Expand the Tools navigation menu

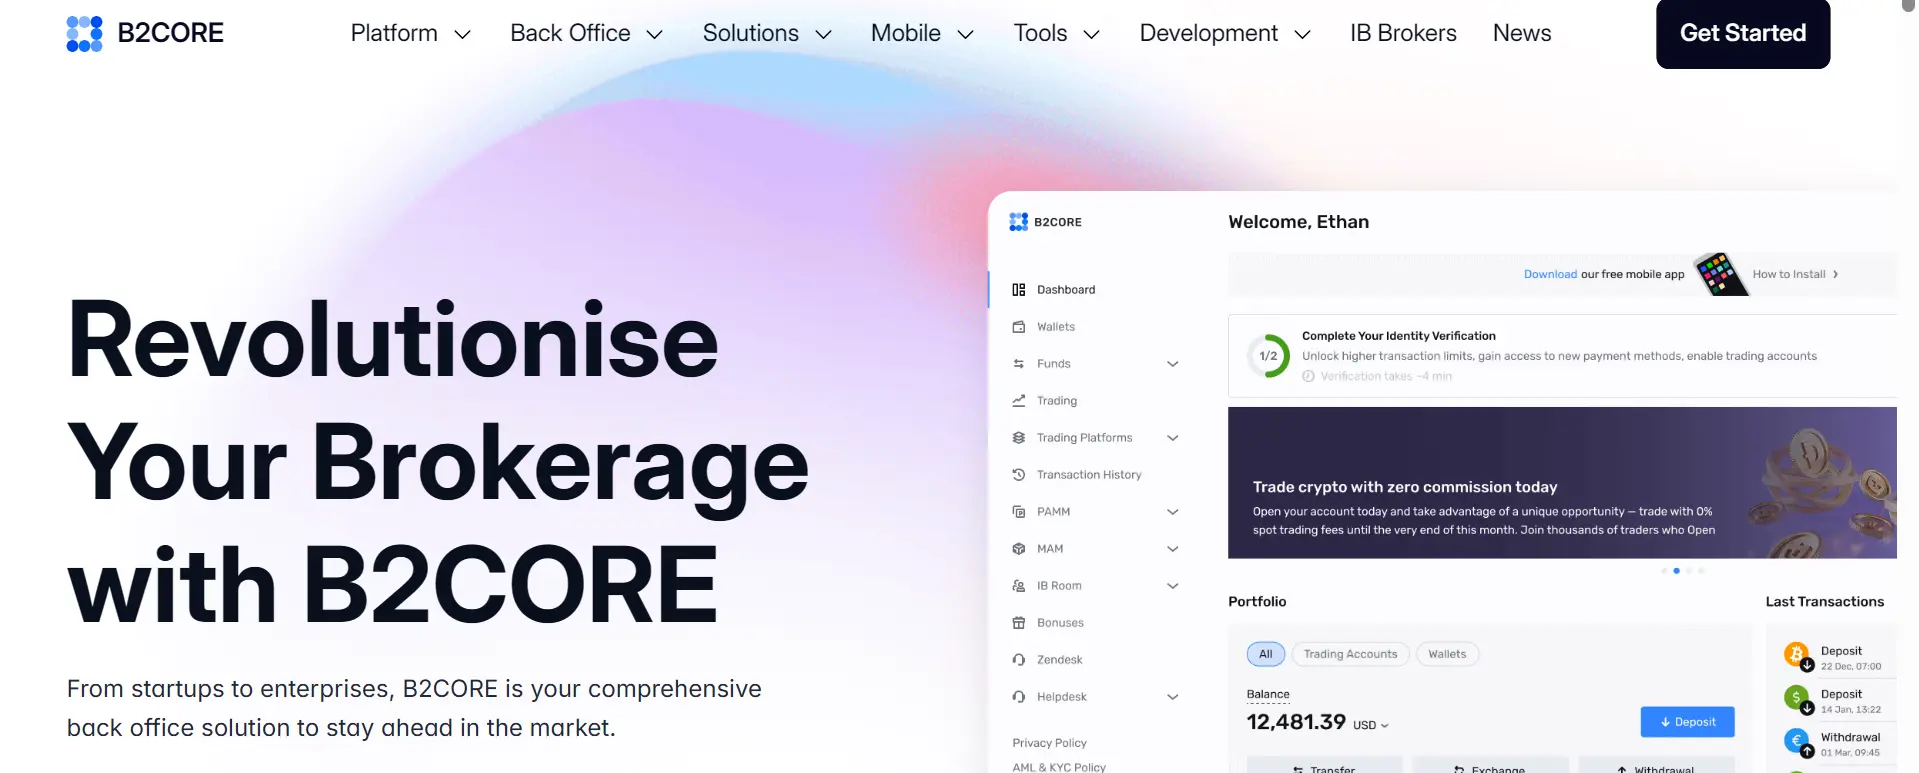(x=1057, y=33)
